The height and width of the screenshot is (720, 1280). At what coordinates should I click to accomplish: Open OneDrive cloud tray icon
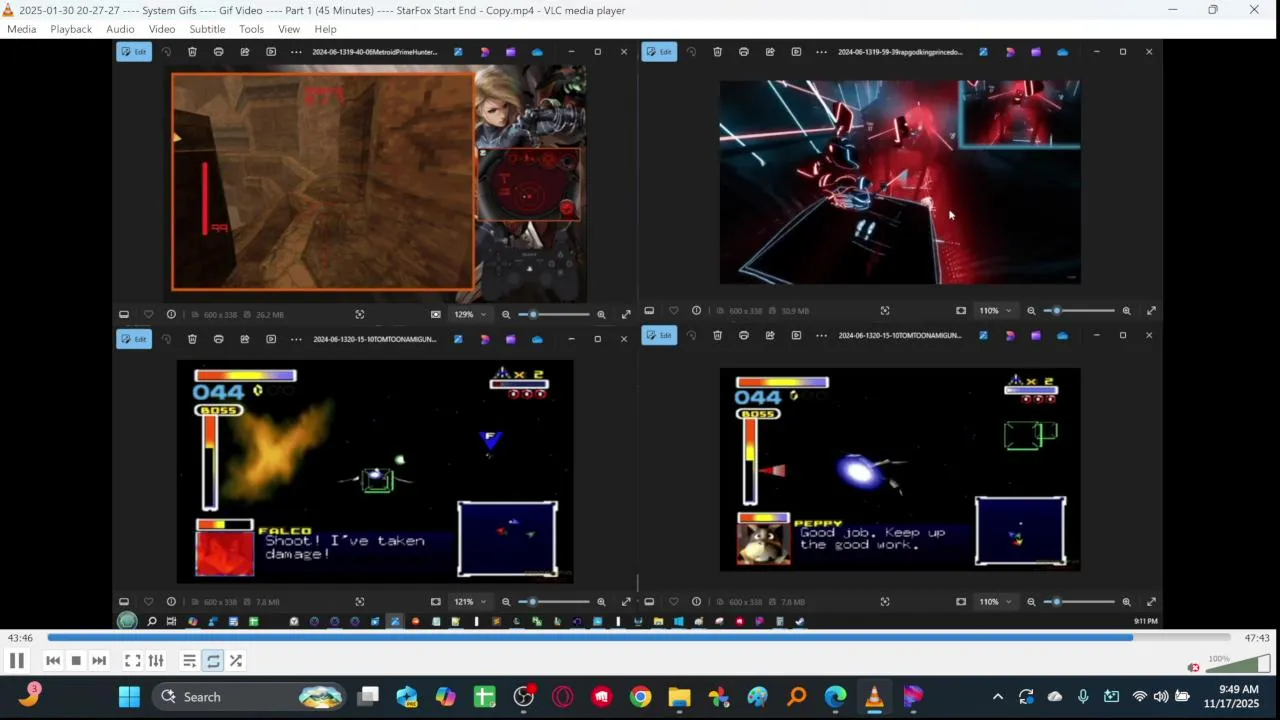1055,697
